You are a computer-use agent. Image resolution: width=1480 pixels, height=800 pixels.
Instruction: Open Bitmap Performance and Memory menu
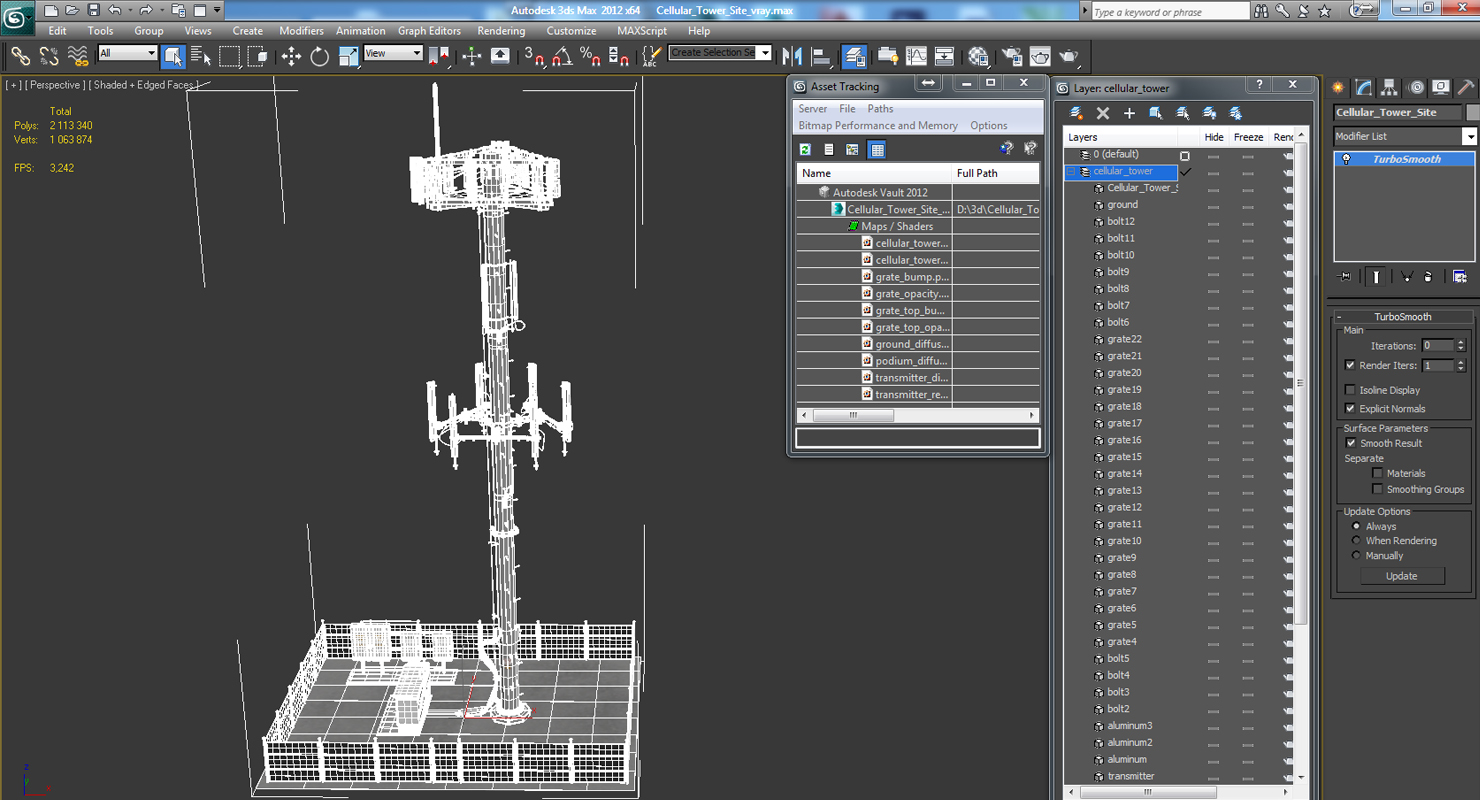(x=878, y=126)
